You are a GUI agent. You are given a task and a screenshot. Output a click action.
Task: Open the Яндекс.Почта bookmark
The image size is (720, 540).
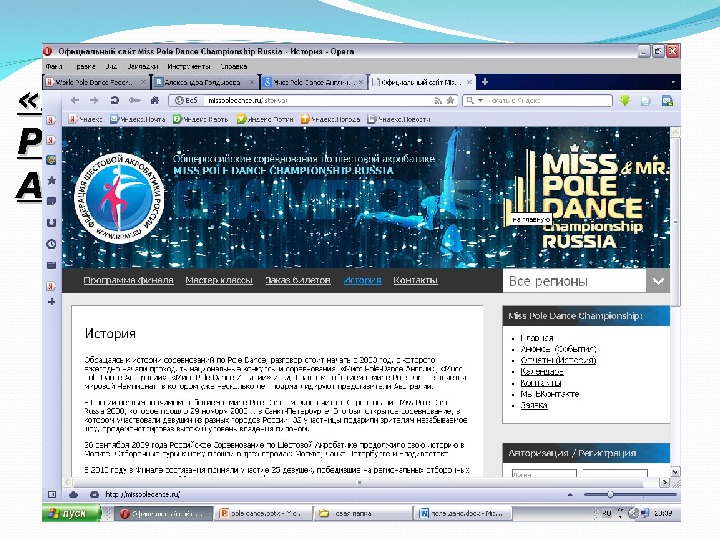(x=137, y=119)
